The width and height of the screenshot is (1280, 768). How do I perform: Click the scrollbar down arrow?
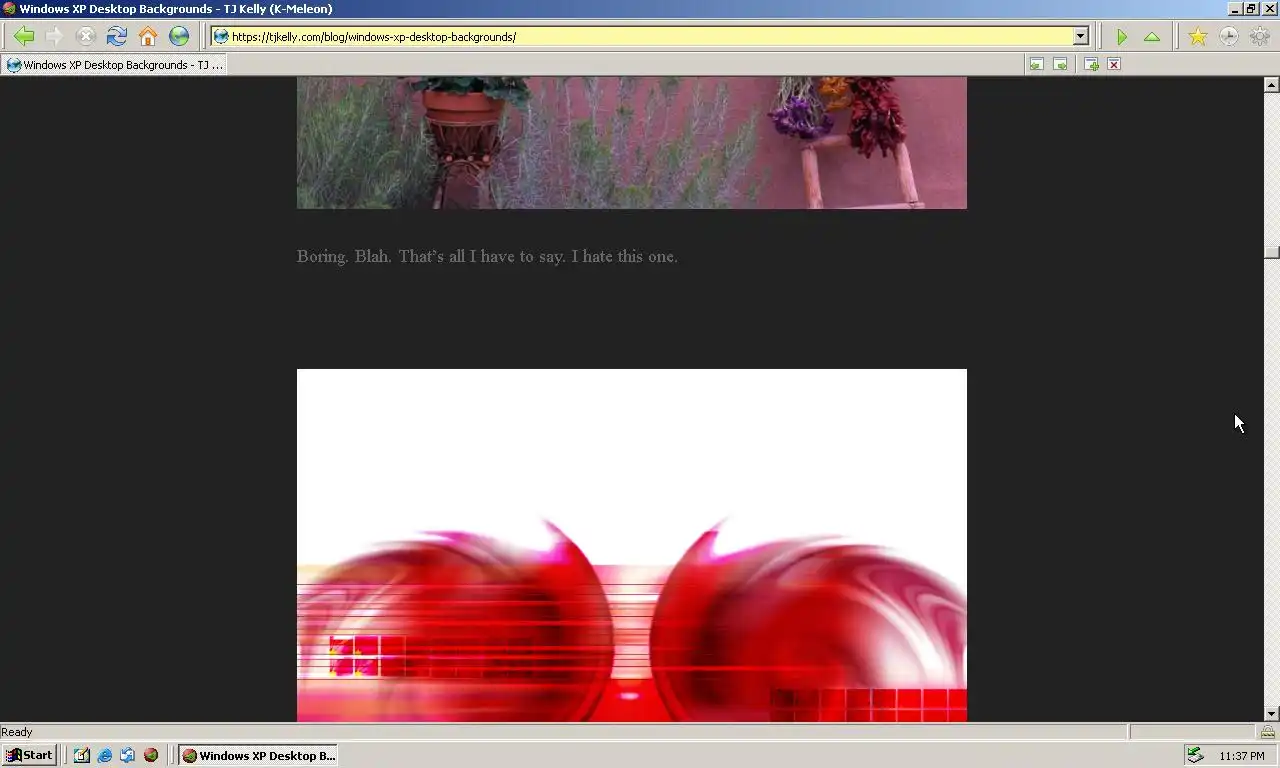coord(1271,714)
